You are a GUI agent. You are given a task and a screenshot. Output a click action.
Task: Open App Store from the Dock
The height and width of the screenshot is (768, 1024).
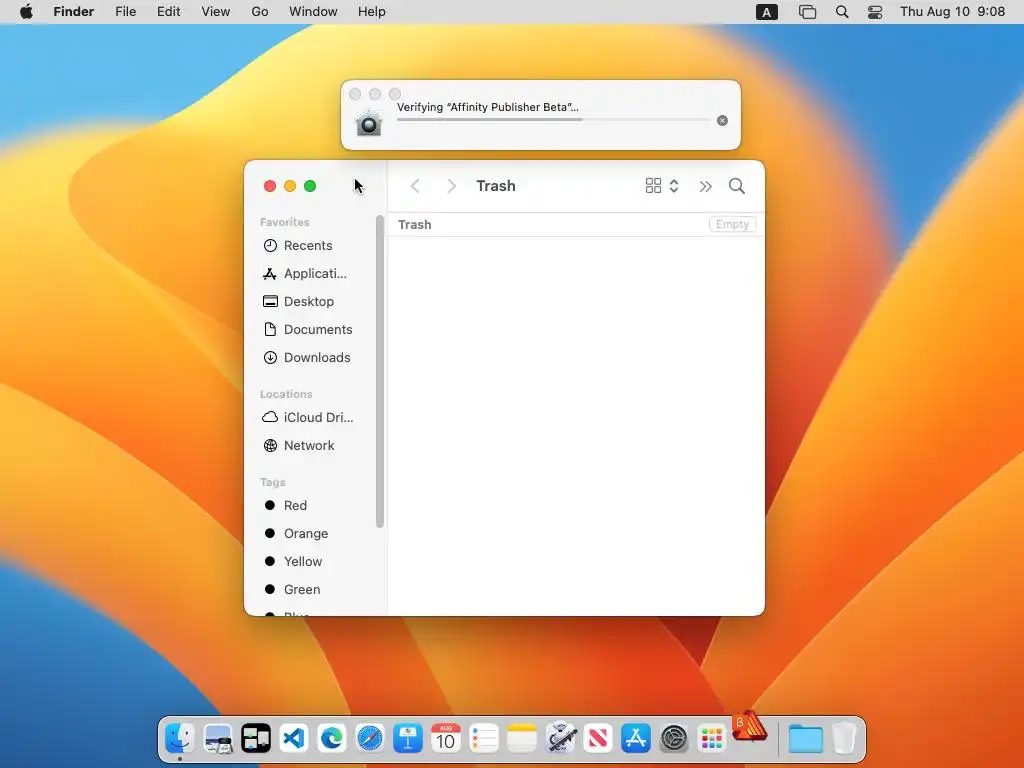pyautogui.click(x=636, y=739)
